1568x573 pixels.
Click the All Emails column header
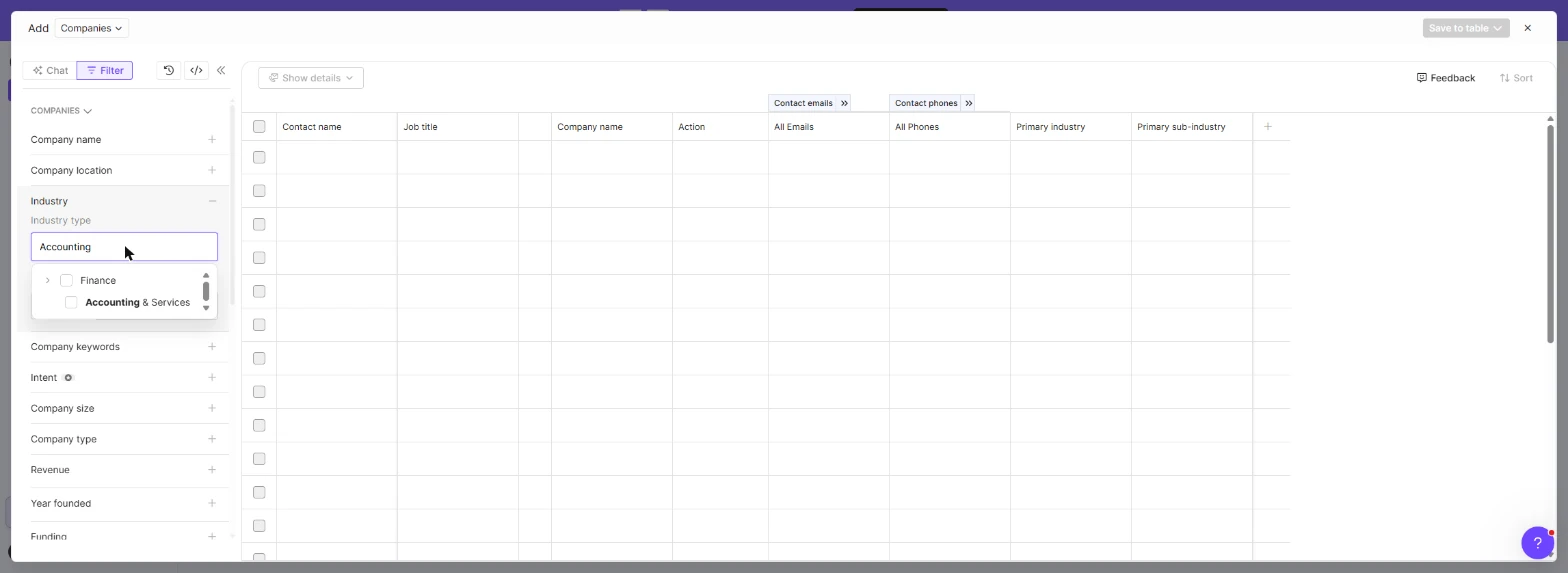(x=829, y=127)
